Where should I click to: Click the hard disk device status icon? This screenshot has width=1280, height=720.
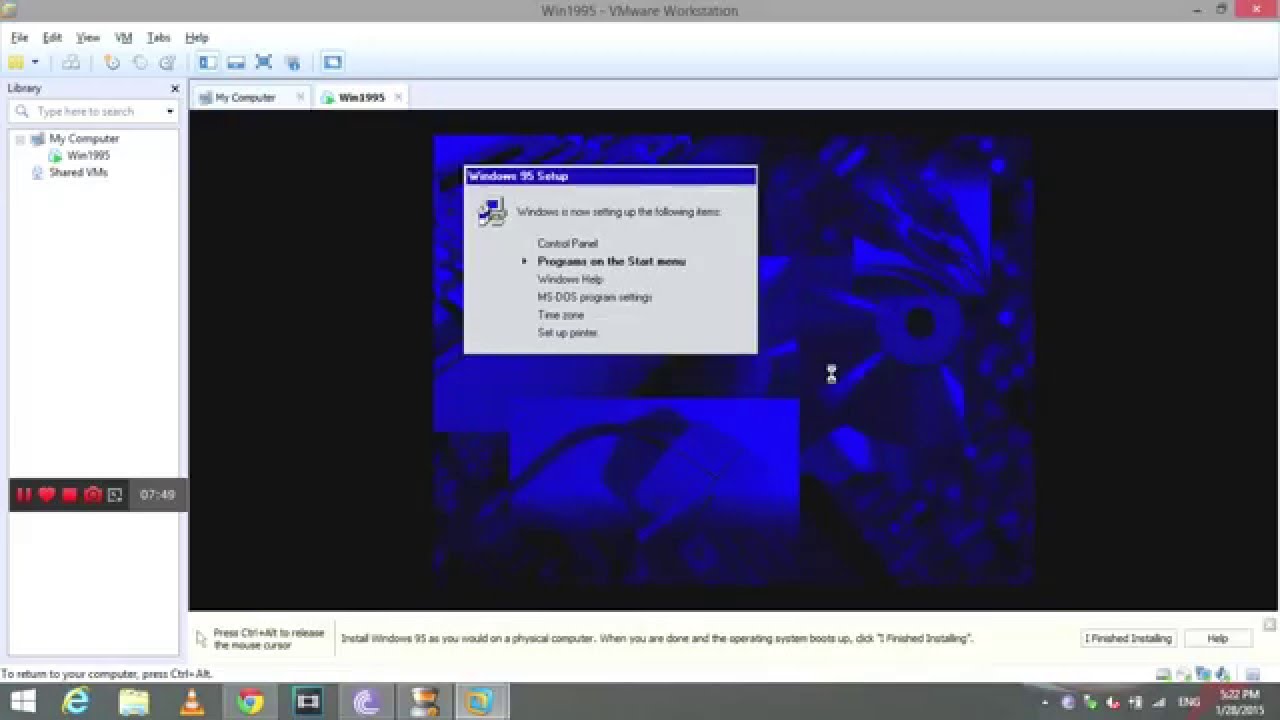[1164, 675]
